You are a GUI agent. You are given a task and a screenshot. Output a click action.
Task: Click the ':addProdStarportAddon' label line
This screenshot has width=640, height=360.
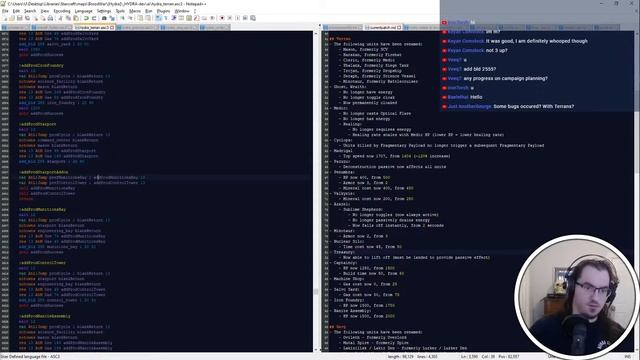pos(44,172)
